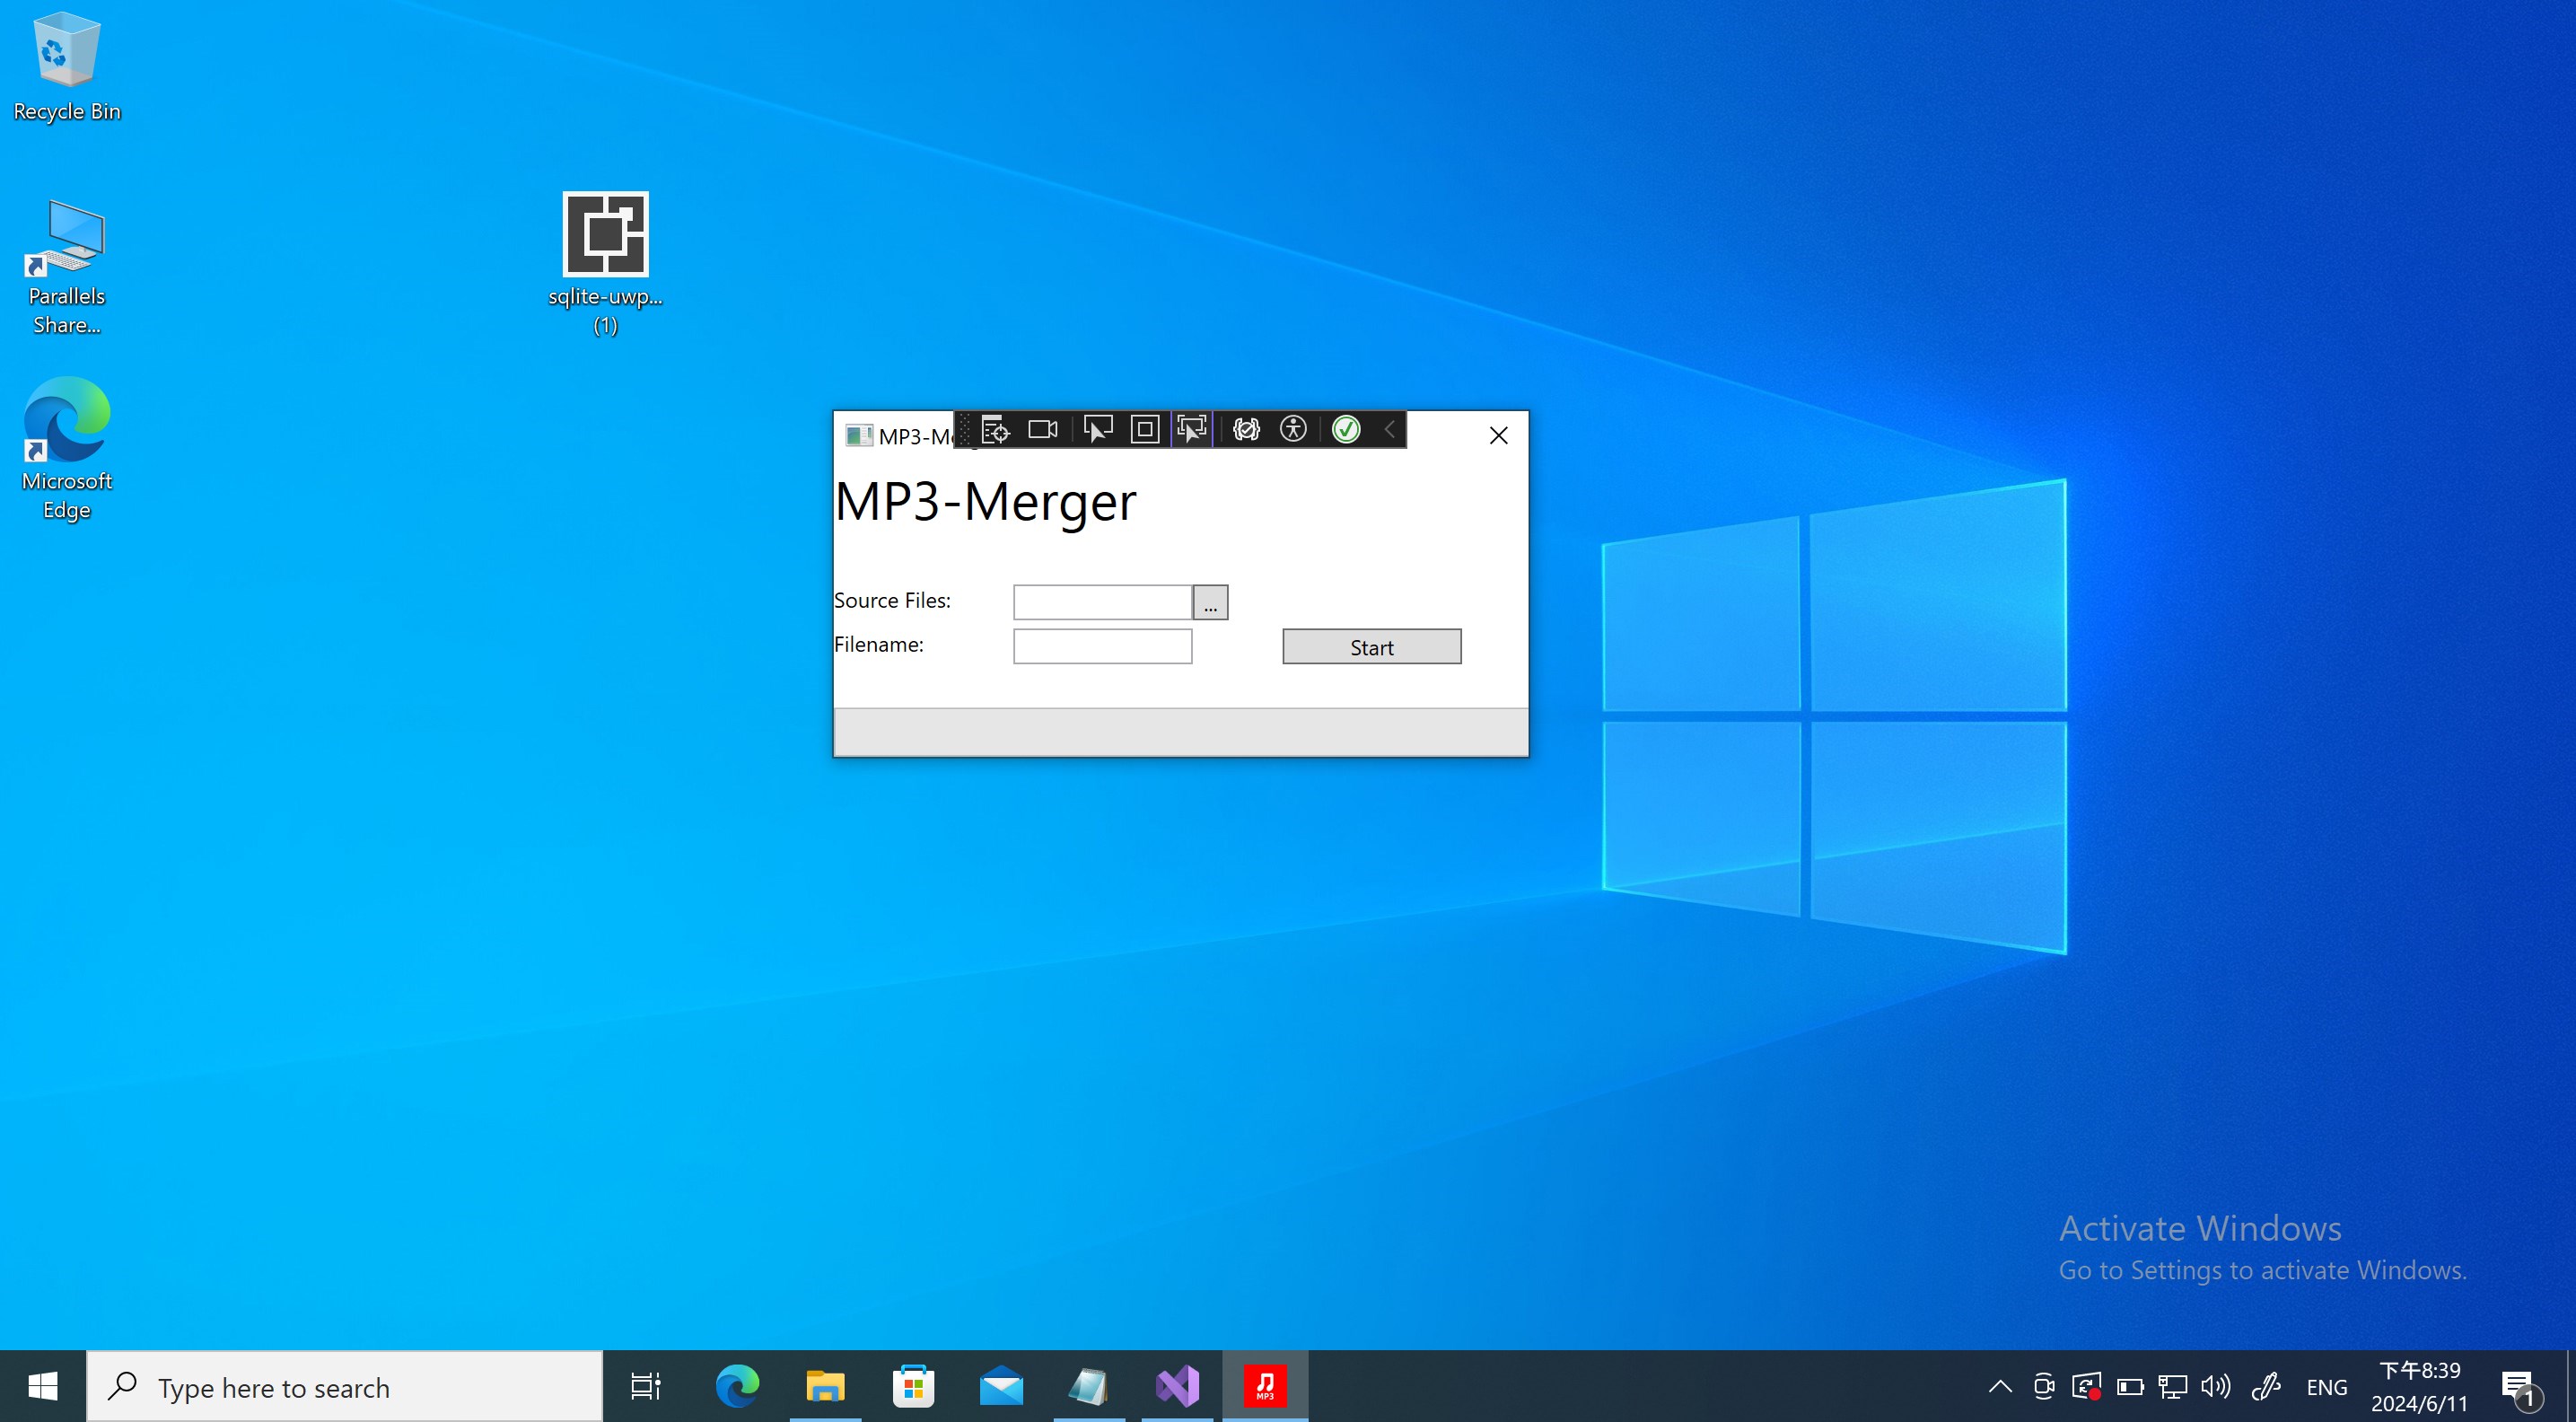The height and width of the screenshot is (1422, 2576).
Task: Switch to MP3 app taskbar icon
Action: click(x=1265, y=1387)
